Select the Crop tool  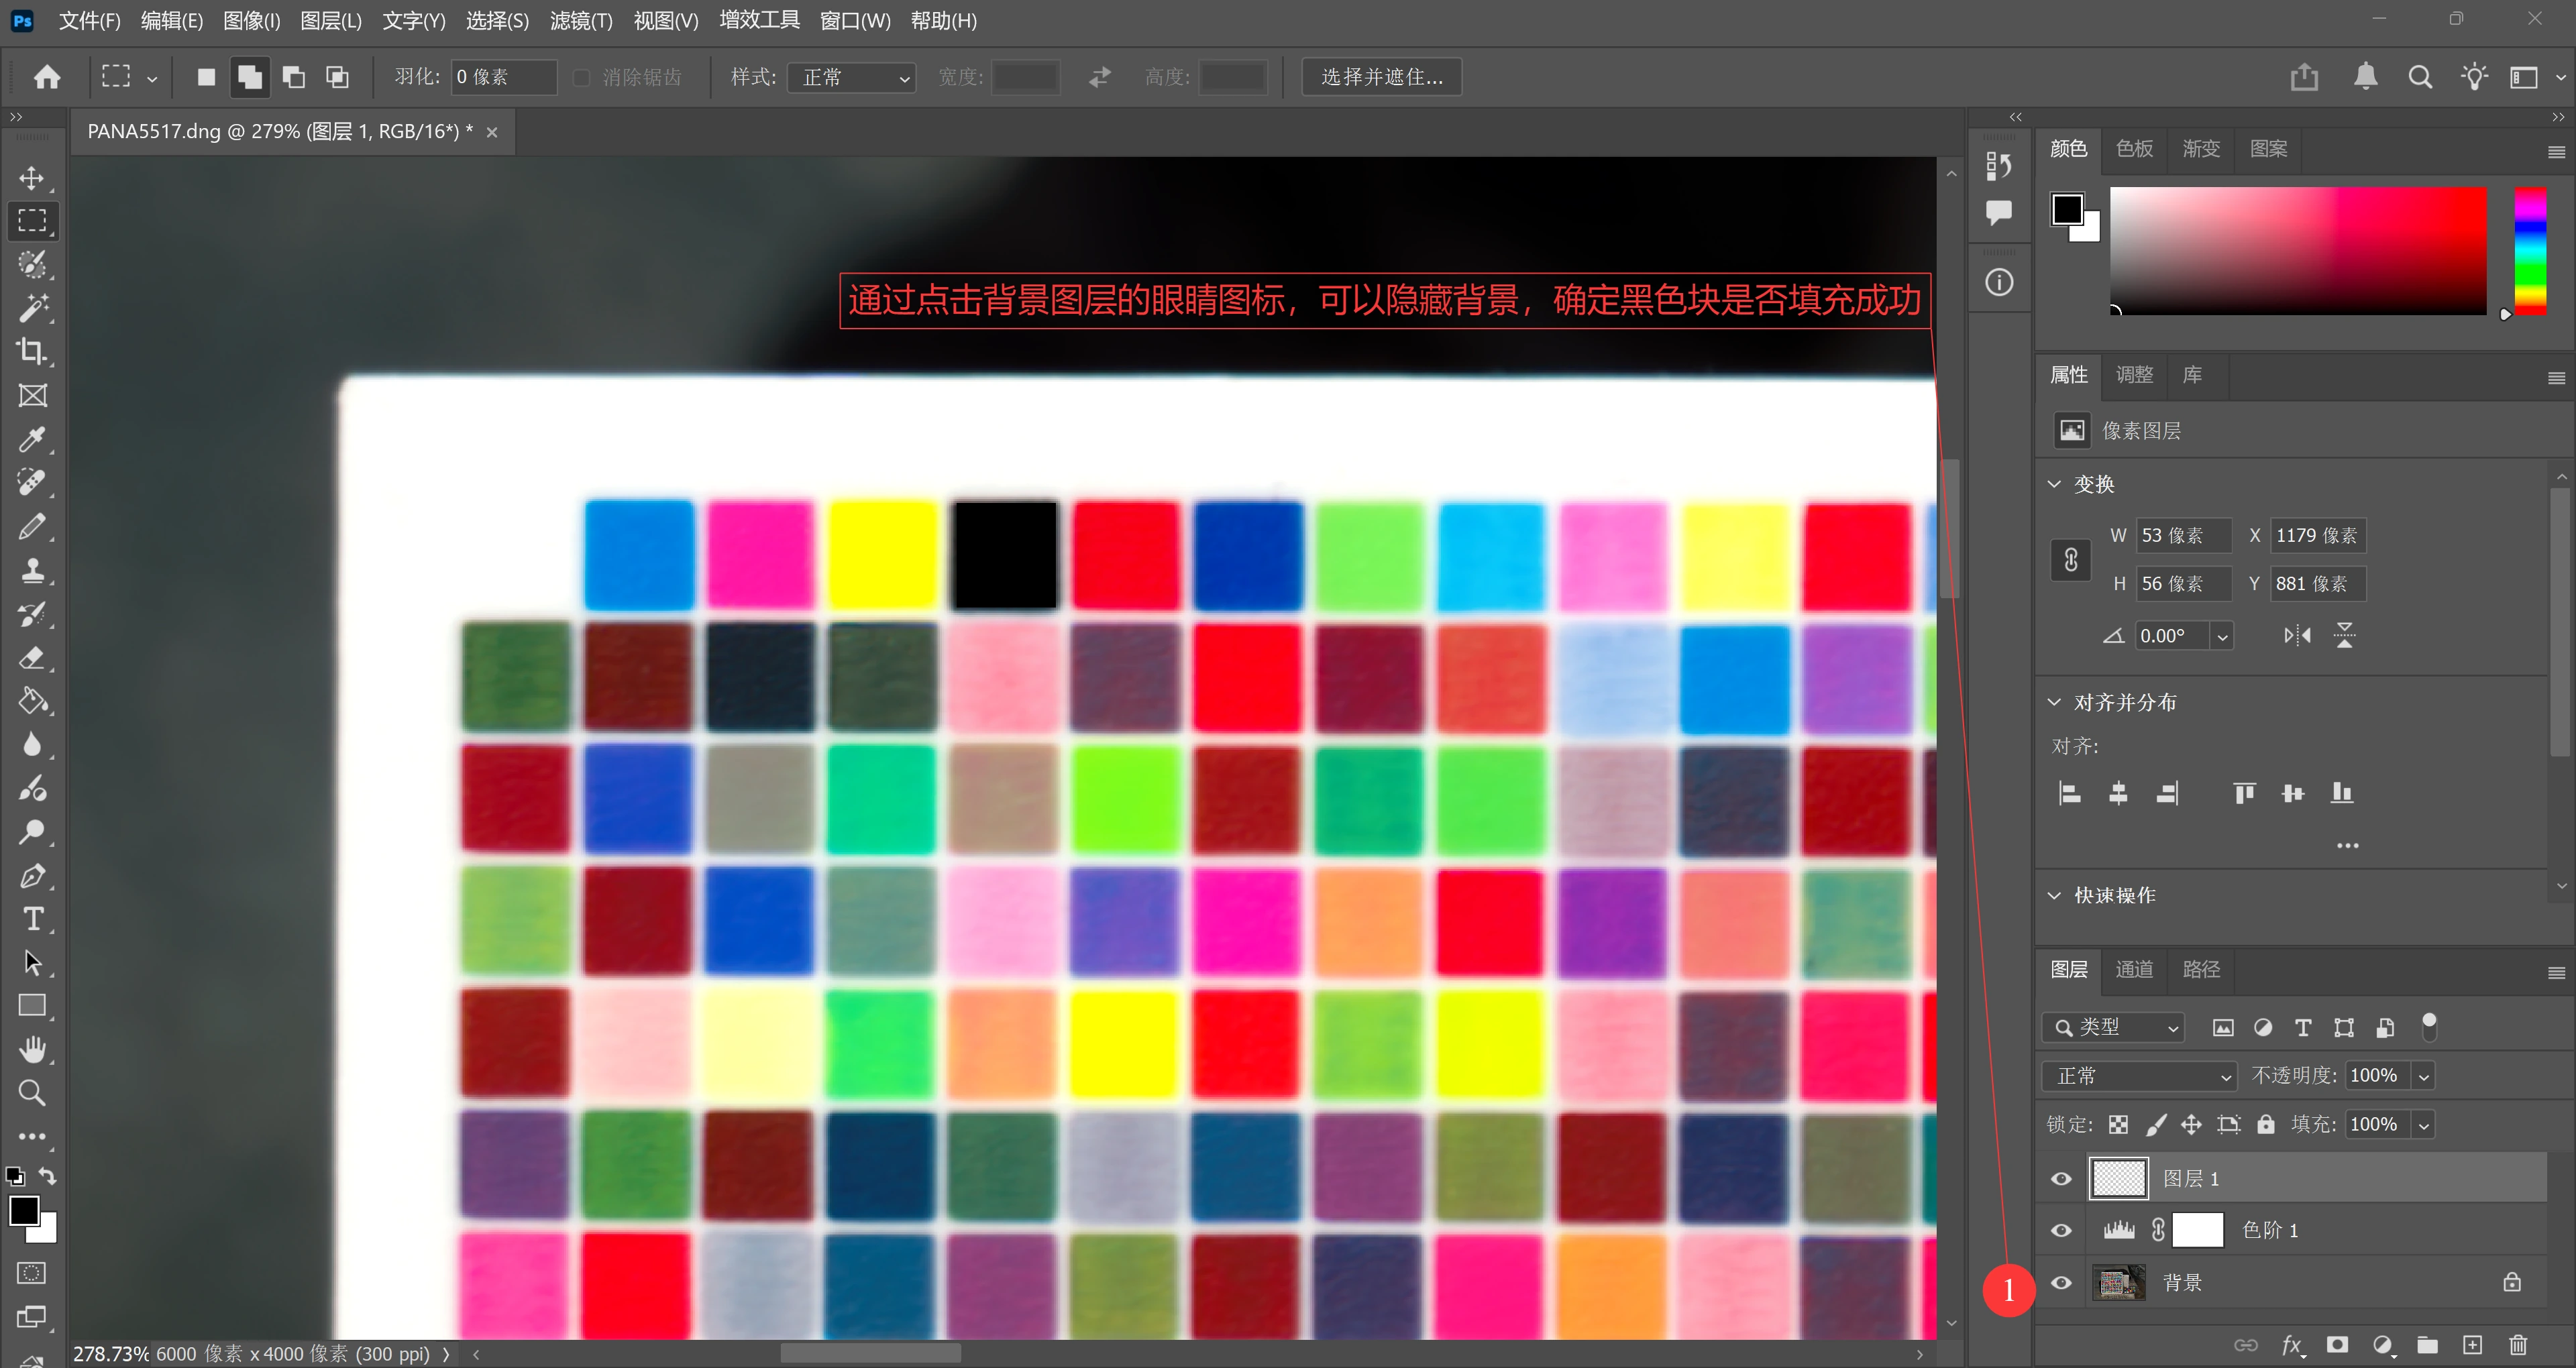(x=32, y=351)
